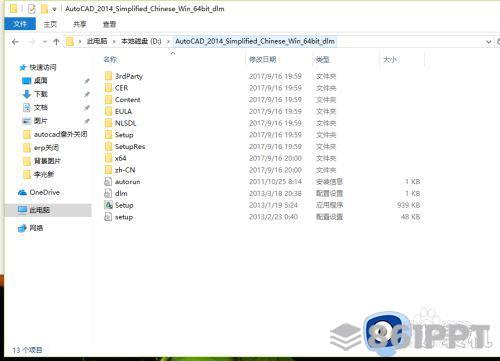Go up one folder level arrow

tap(56, 42)
